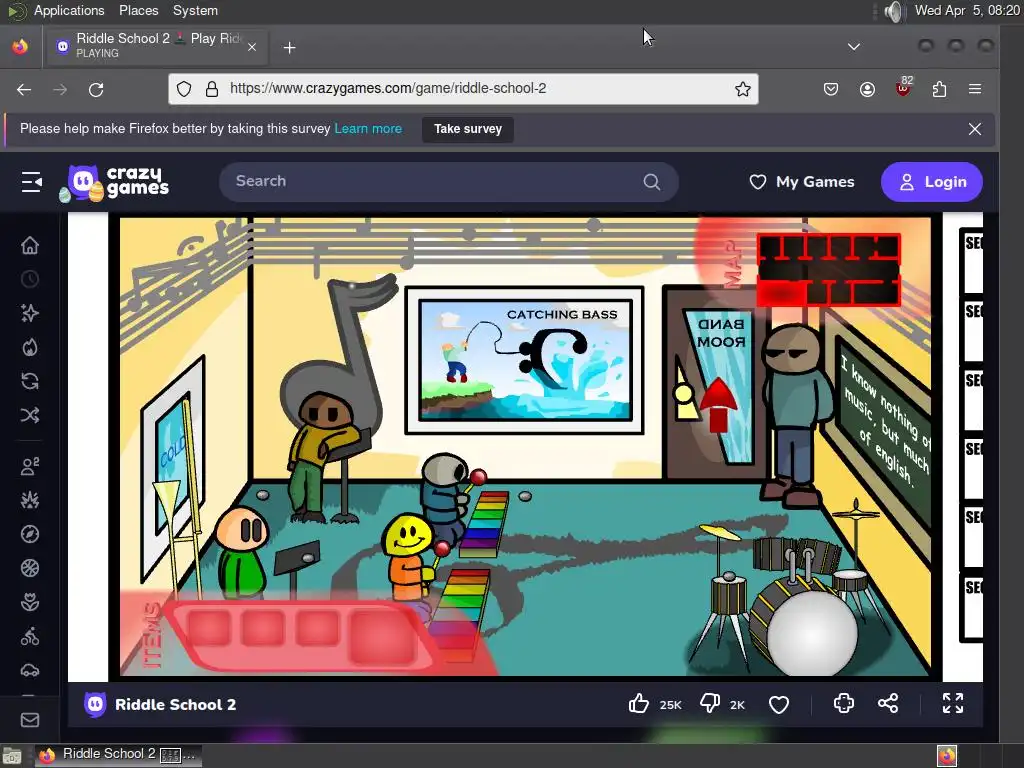Screen dimensions: 1024x768
Task: Share the game via share icon
Action: 888,703
